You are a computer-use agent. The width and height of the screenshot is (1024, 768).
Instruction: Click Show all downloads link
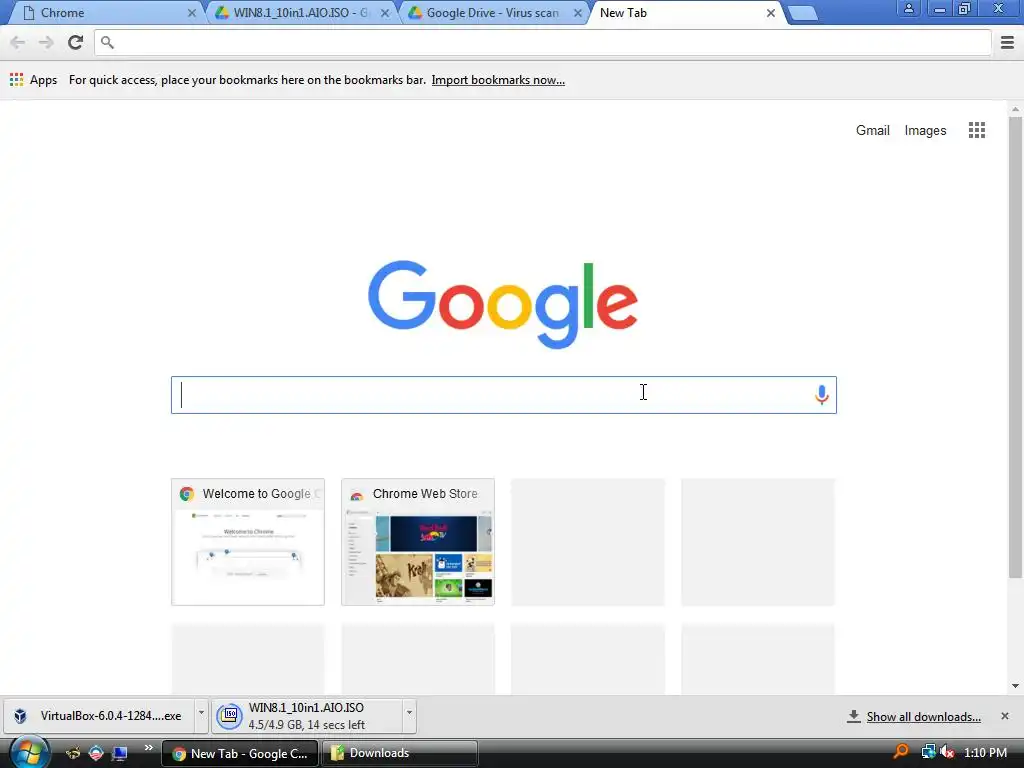tap(923, 716)
